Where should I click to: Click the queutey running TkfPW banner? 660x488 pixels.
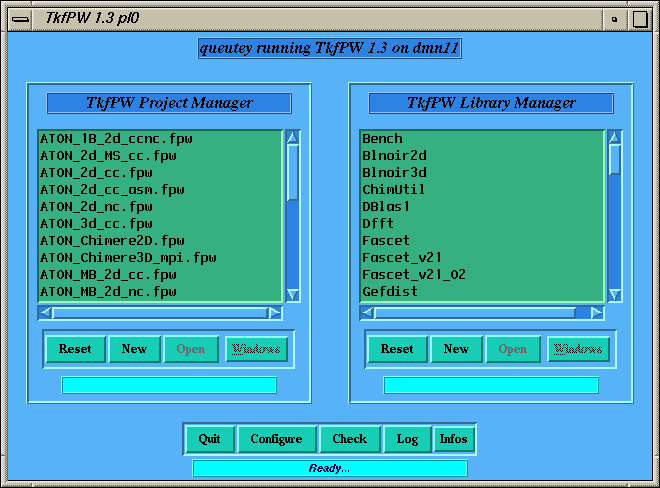[x=330, y=48]
